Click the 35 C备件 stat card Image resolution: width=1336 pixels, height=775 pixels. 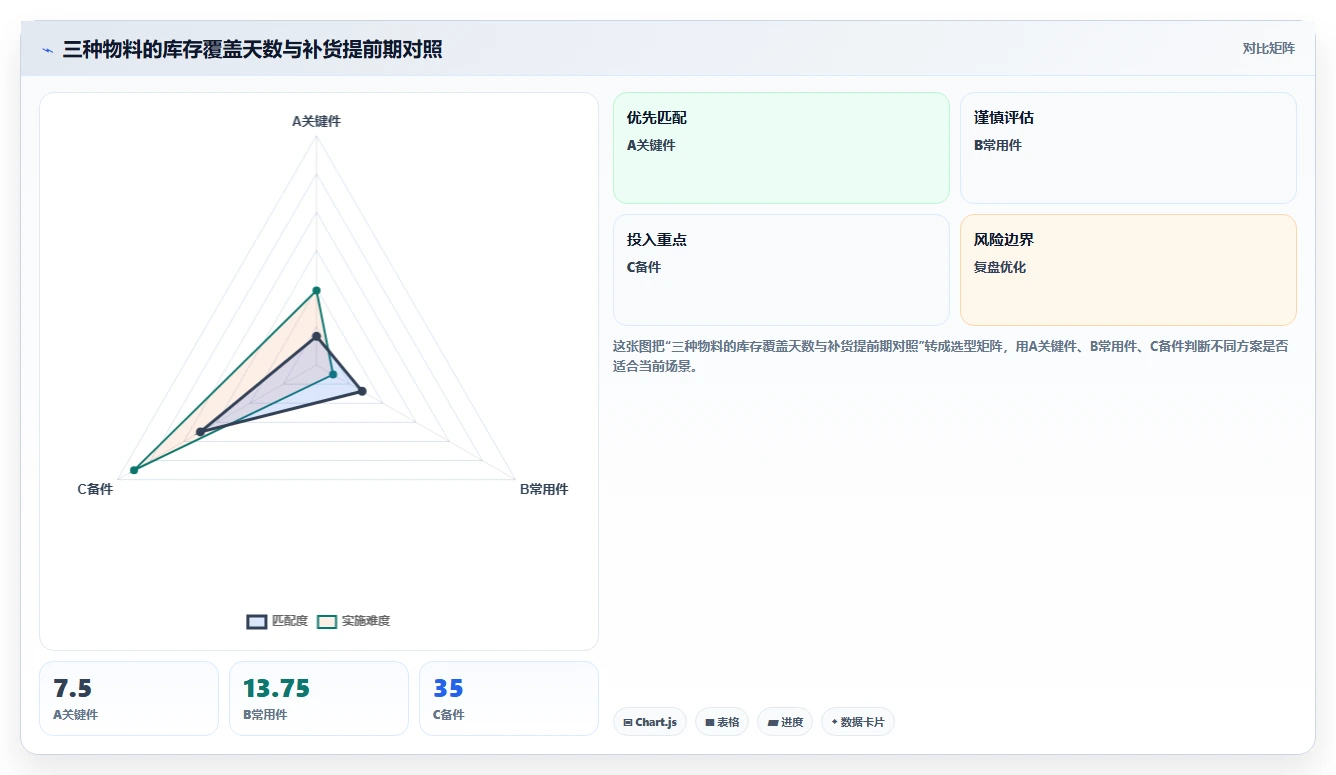[509, 698]
